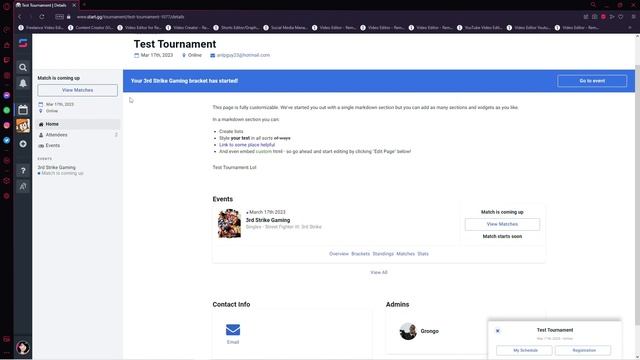Click the Email envelope icon in Contact Info
Screen dimensions: 640x360
(233, 329)
